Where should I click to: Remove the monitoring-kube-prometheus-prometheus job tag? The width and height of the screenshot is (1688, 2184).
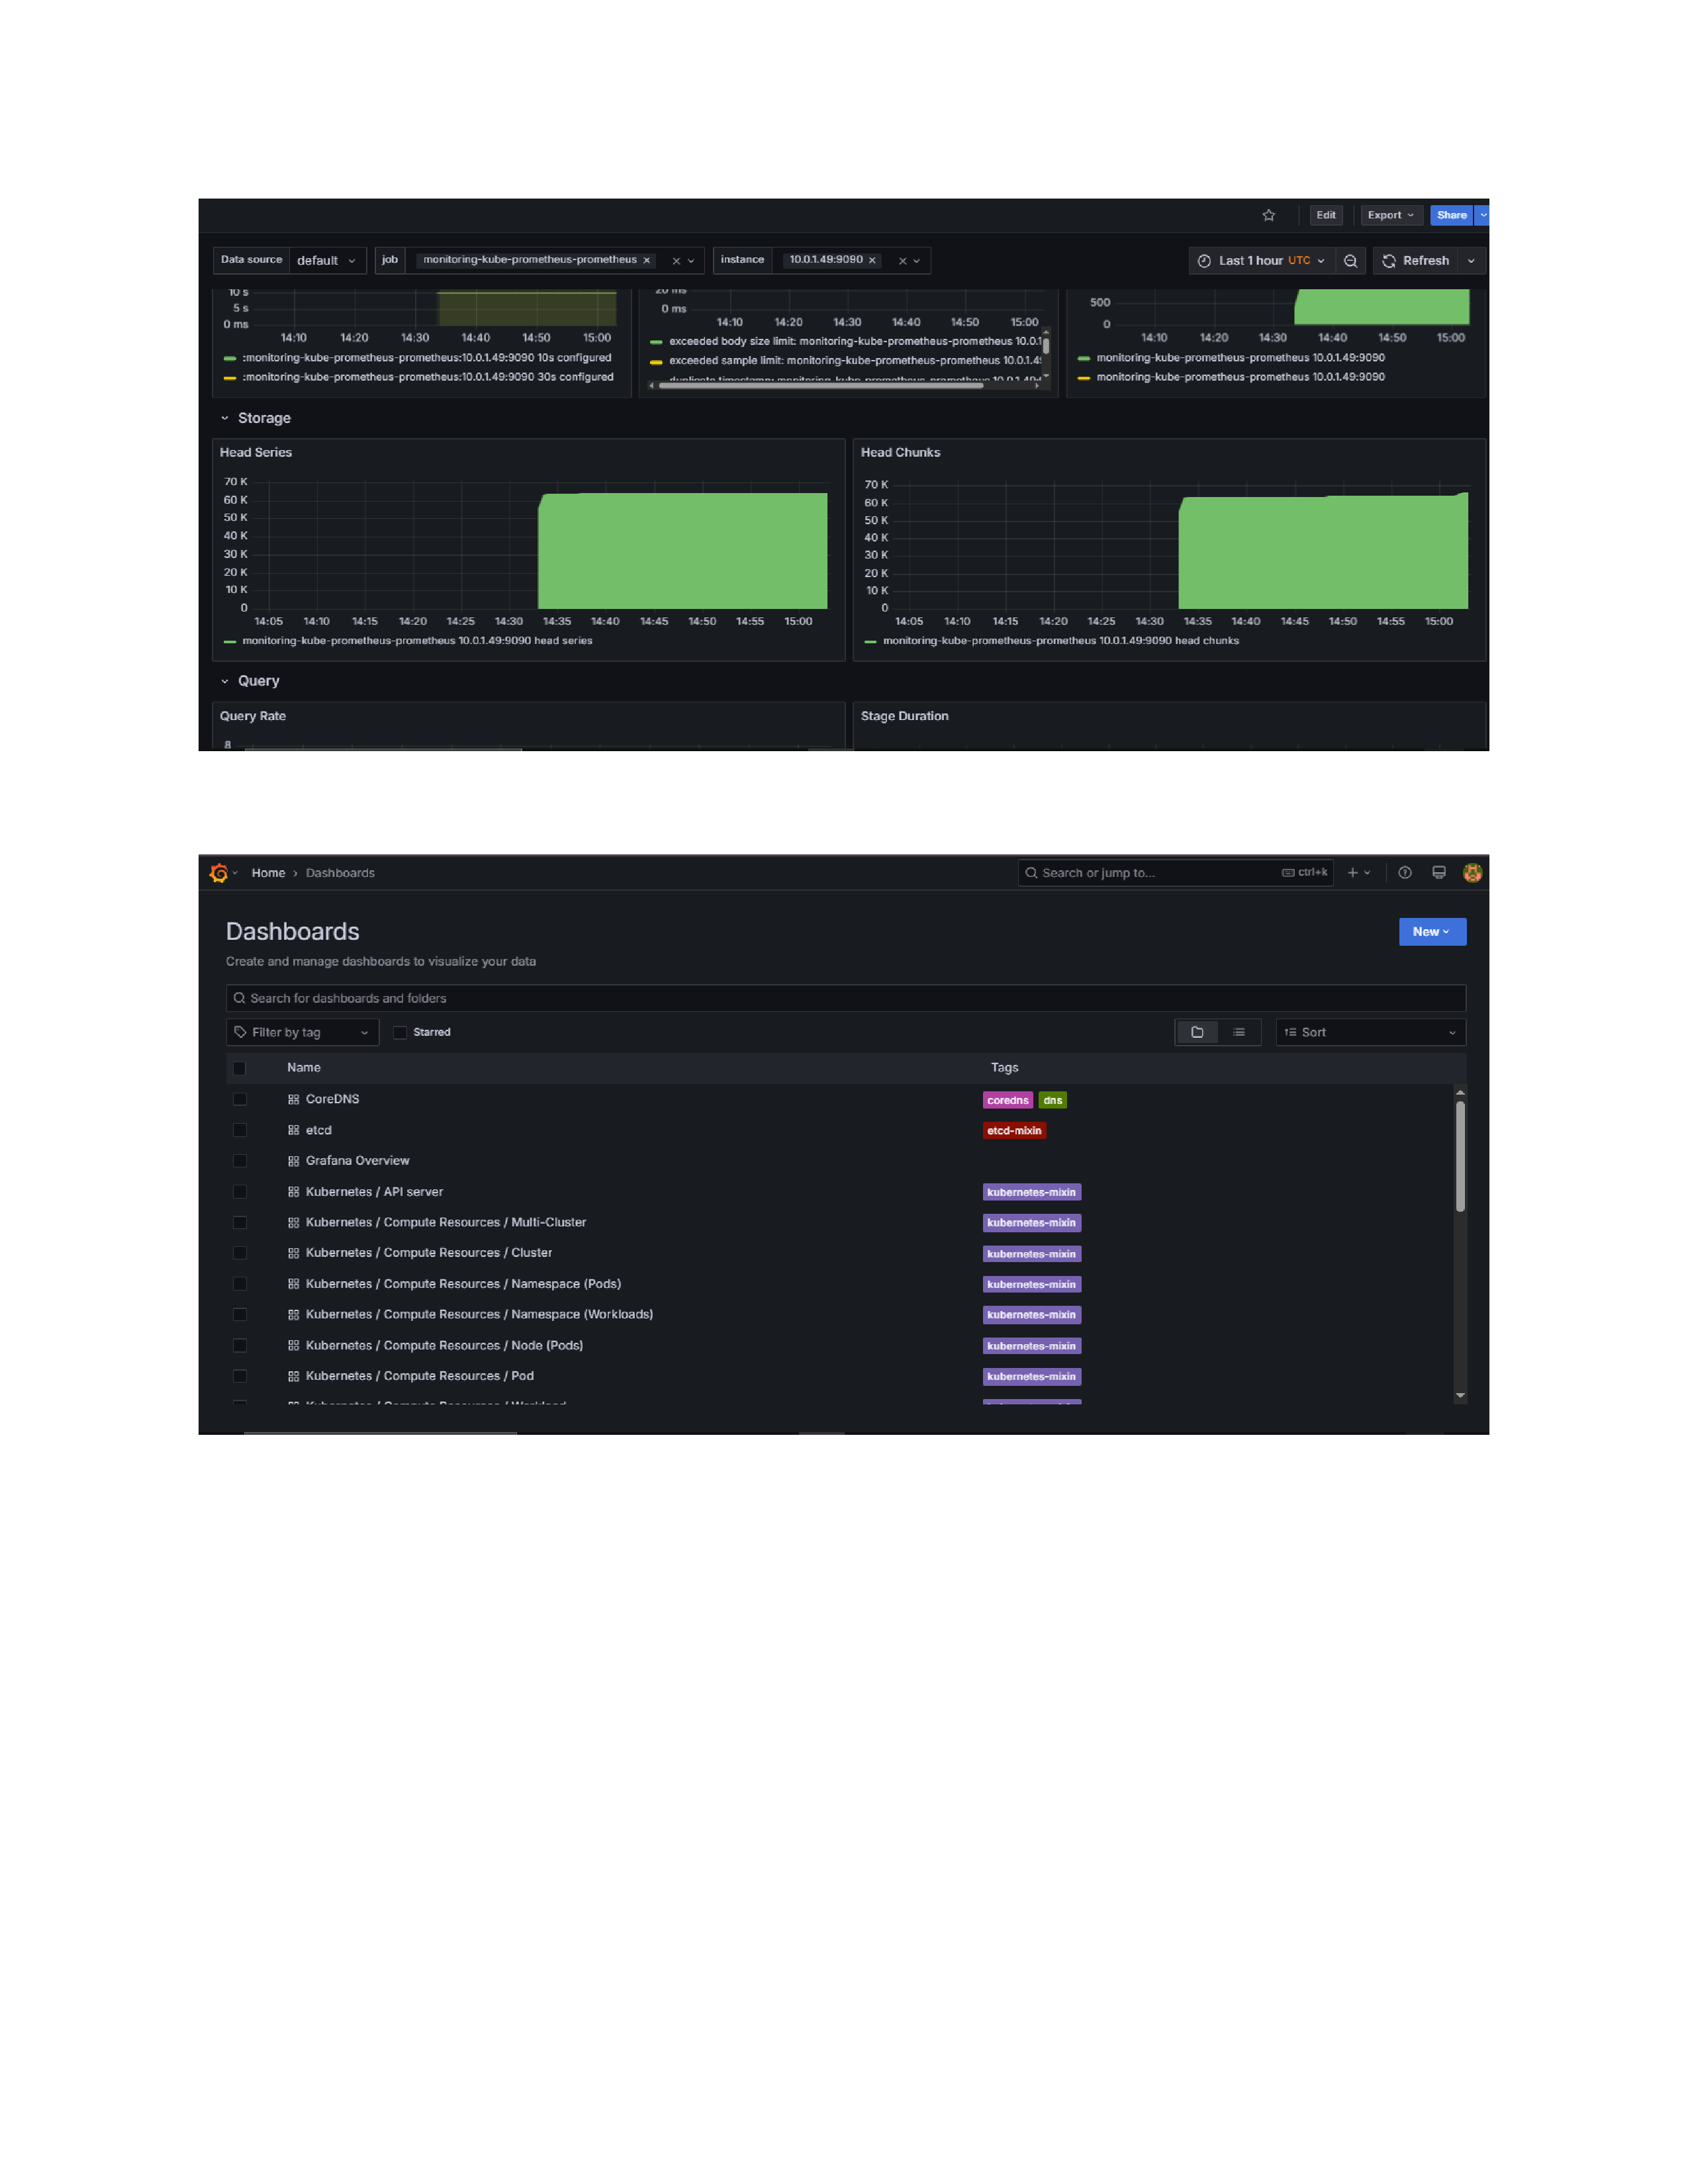click(x=646, y=260)
